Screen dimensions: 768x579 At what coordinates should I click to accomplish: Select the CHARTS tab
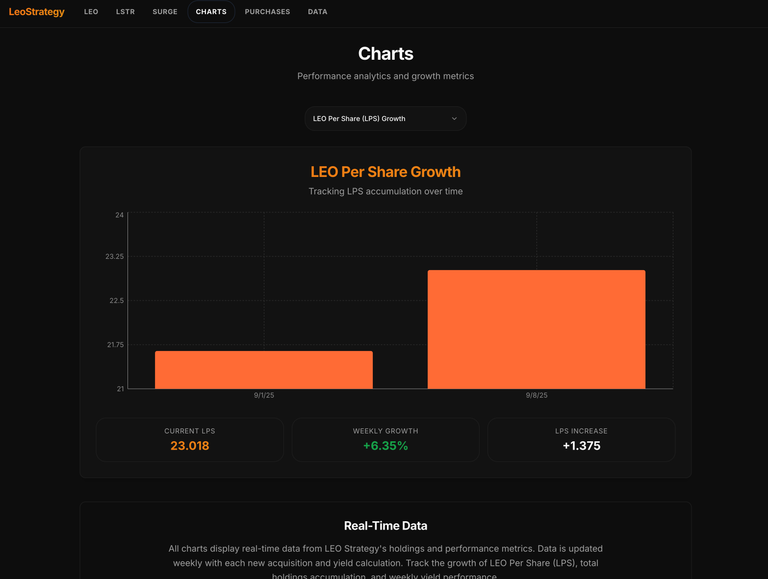point(211,12)
